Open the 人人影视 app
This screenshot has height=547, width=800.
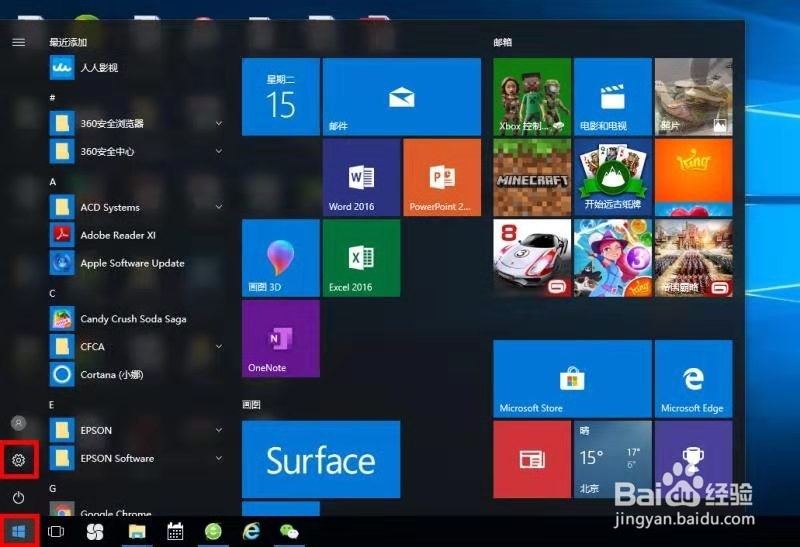click(x=136, y=68)
